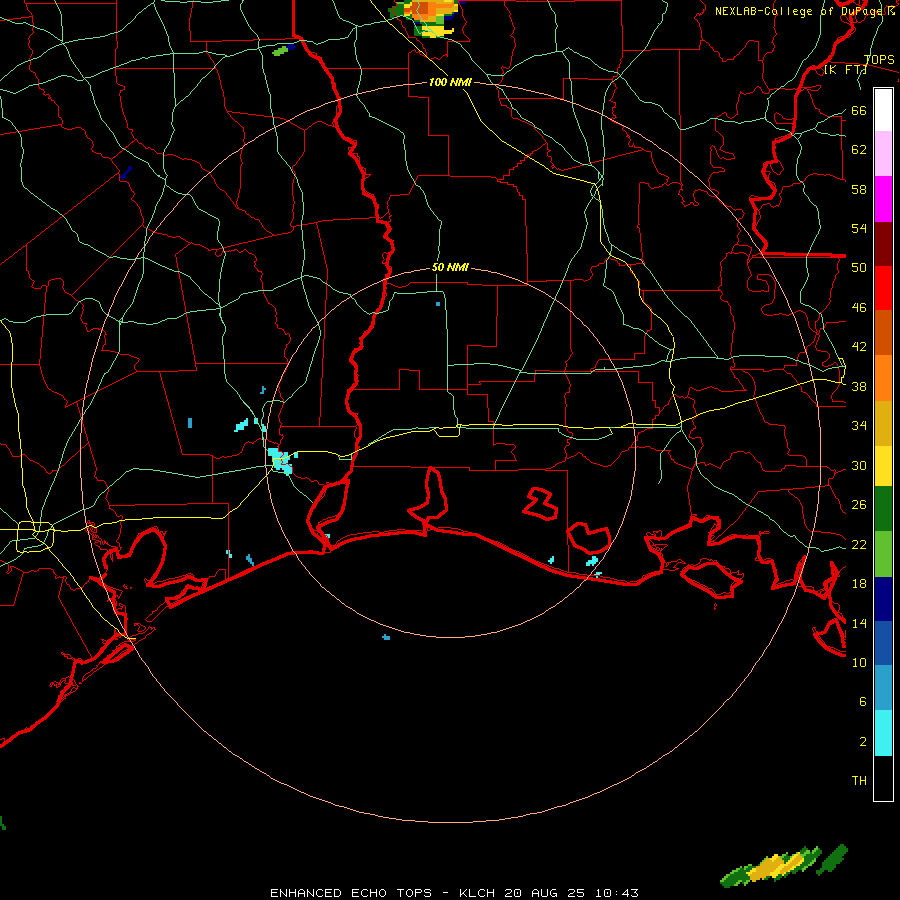
Task: Click the 14 value on the scale
Action: click(859, 623)
